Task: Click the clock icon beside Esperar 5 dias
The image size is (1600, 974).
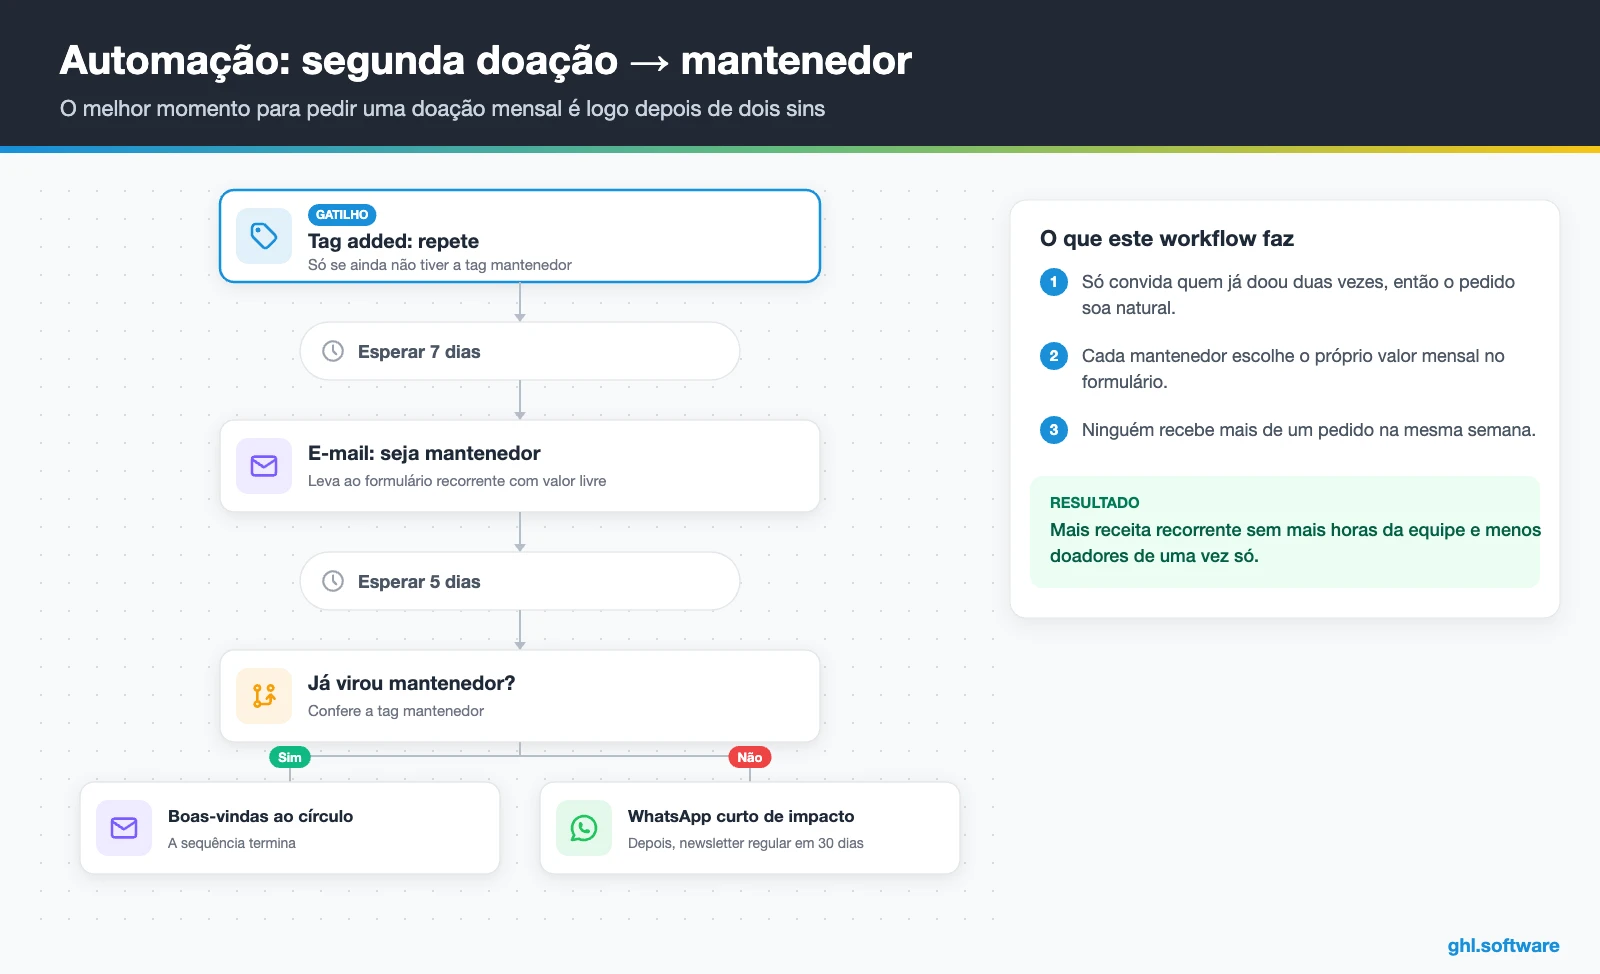Action: (333, 581)
